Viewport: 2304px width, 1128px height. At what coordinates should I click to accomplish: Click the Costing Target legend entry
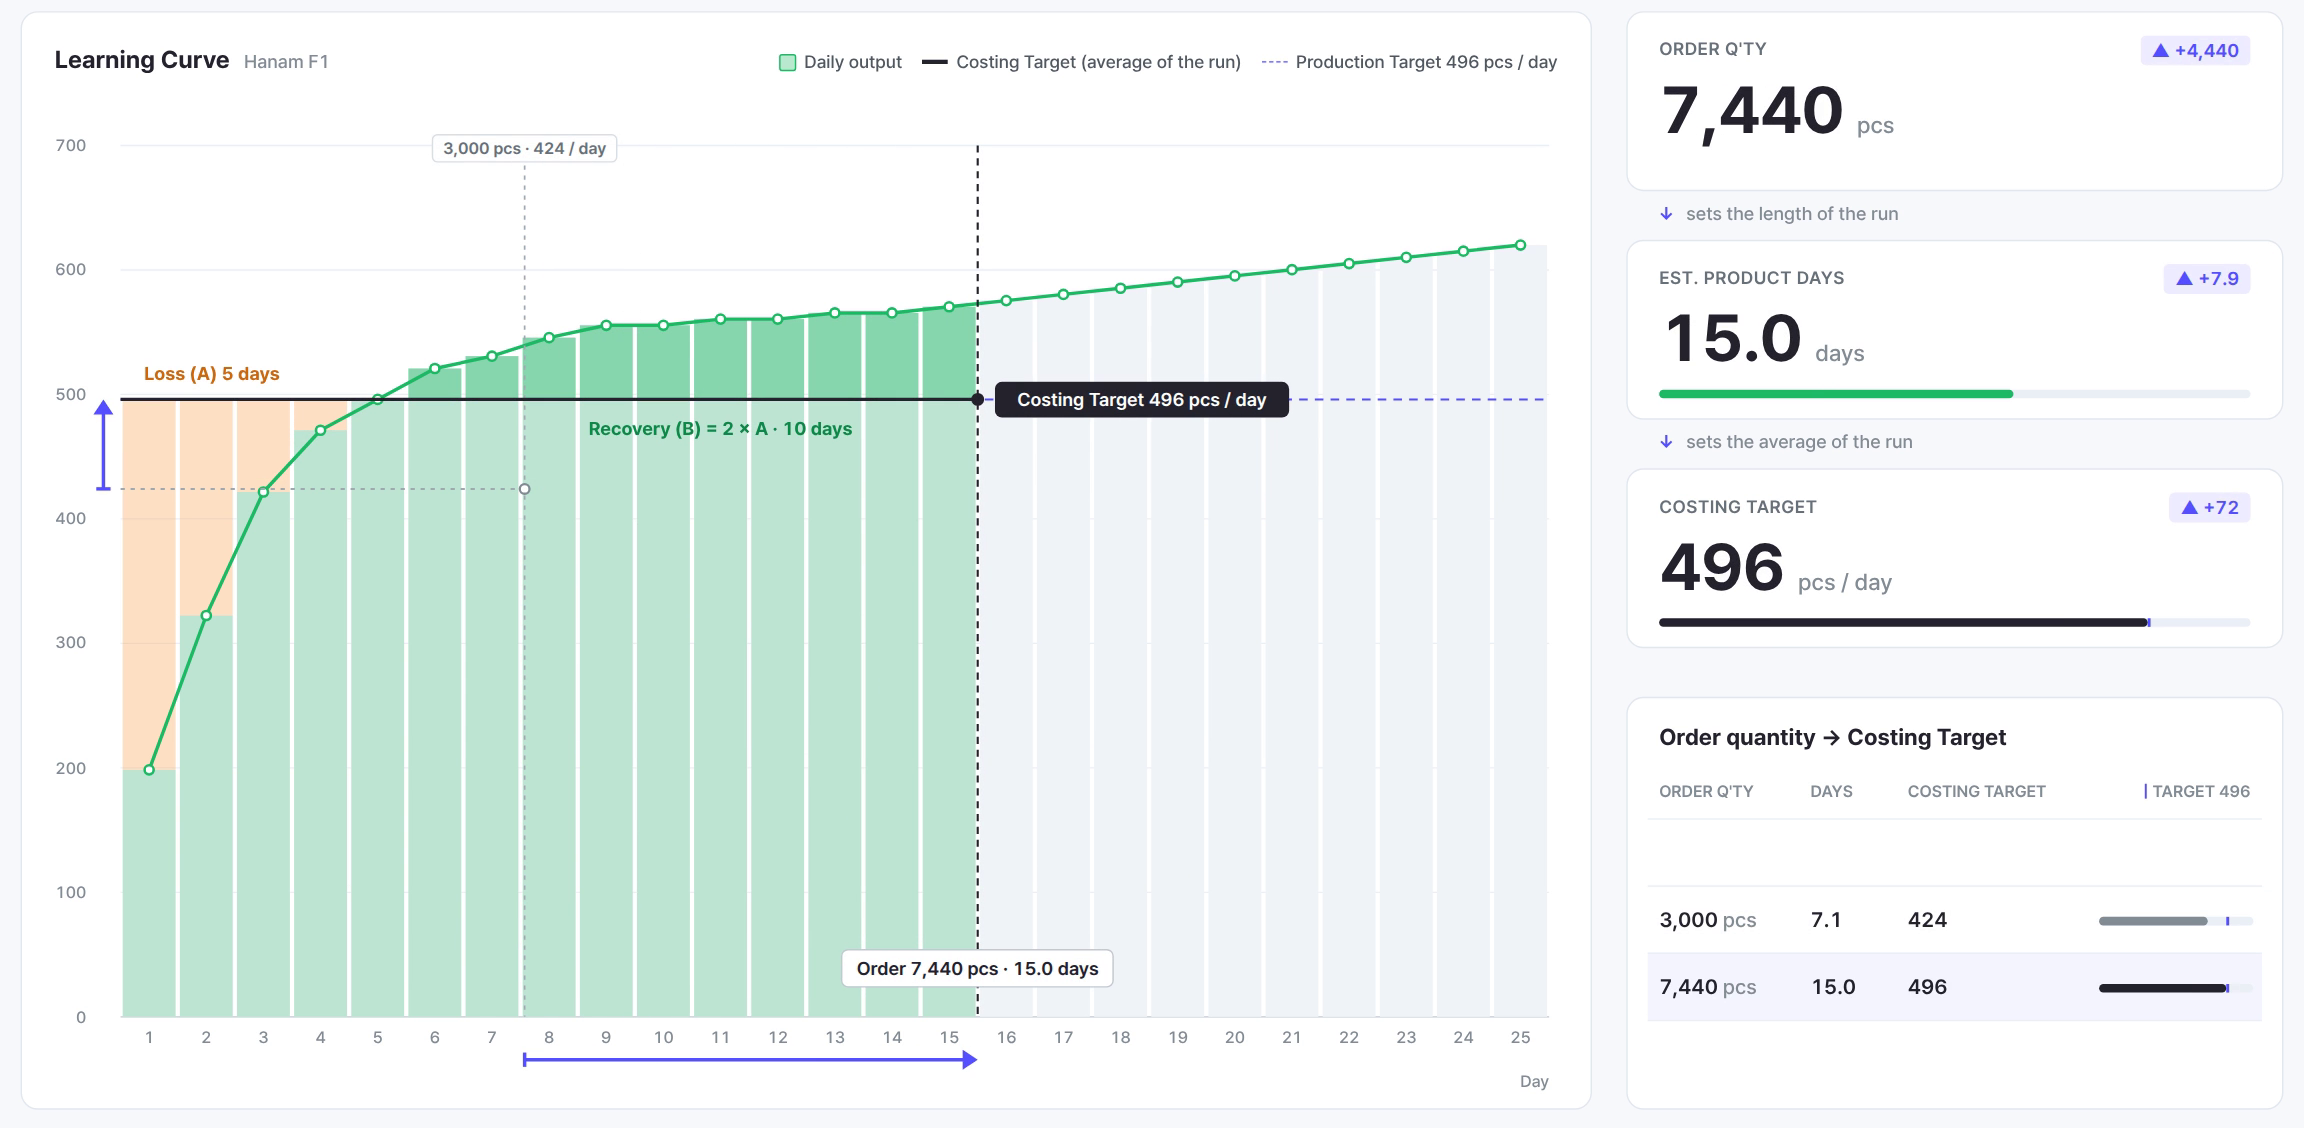click(1081, 62)
